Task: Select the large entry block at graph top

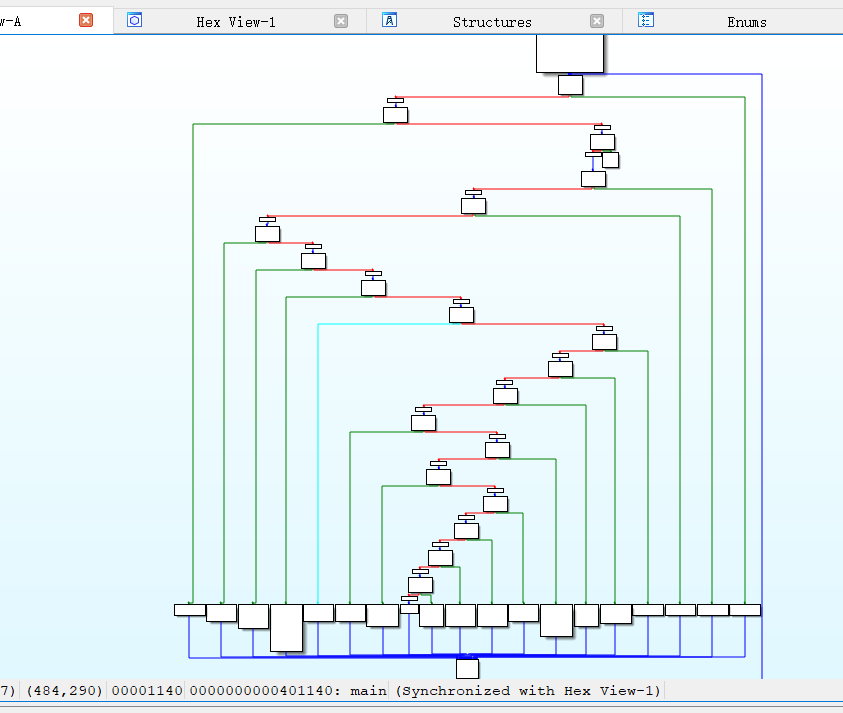Action: [570, 53]
